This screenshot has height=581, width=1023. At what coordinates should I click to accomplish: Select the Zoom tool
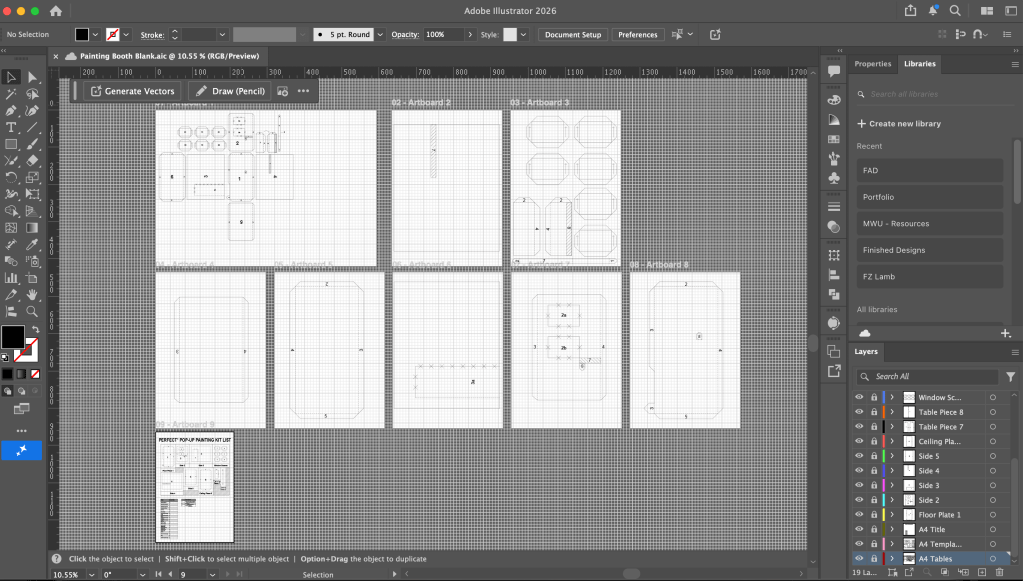pyautogui.click(x=32, y=311)
